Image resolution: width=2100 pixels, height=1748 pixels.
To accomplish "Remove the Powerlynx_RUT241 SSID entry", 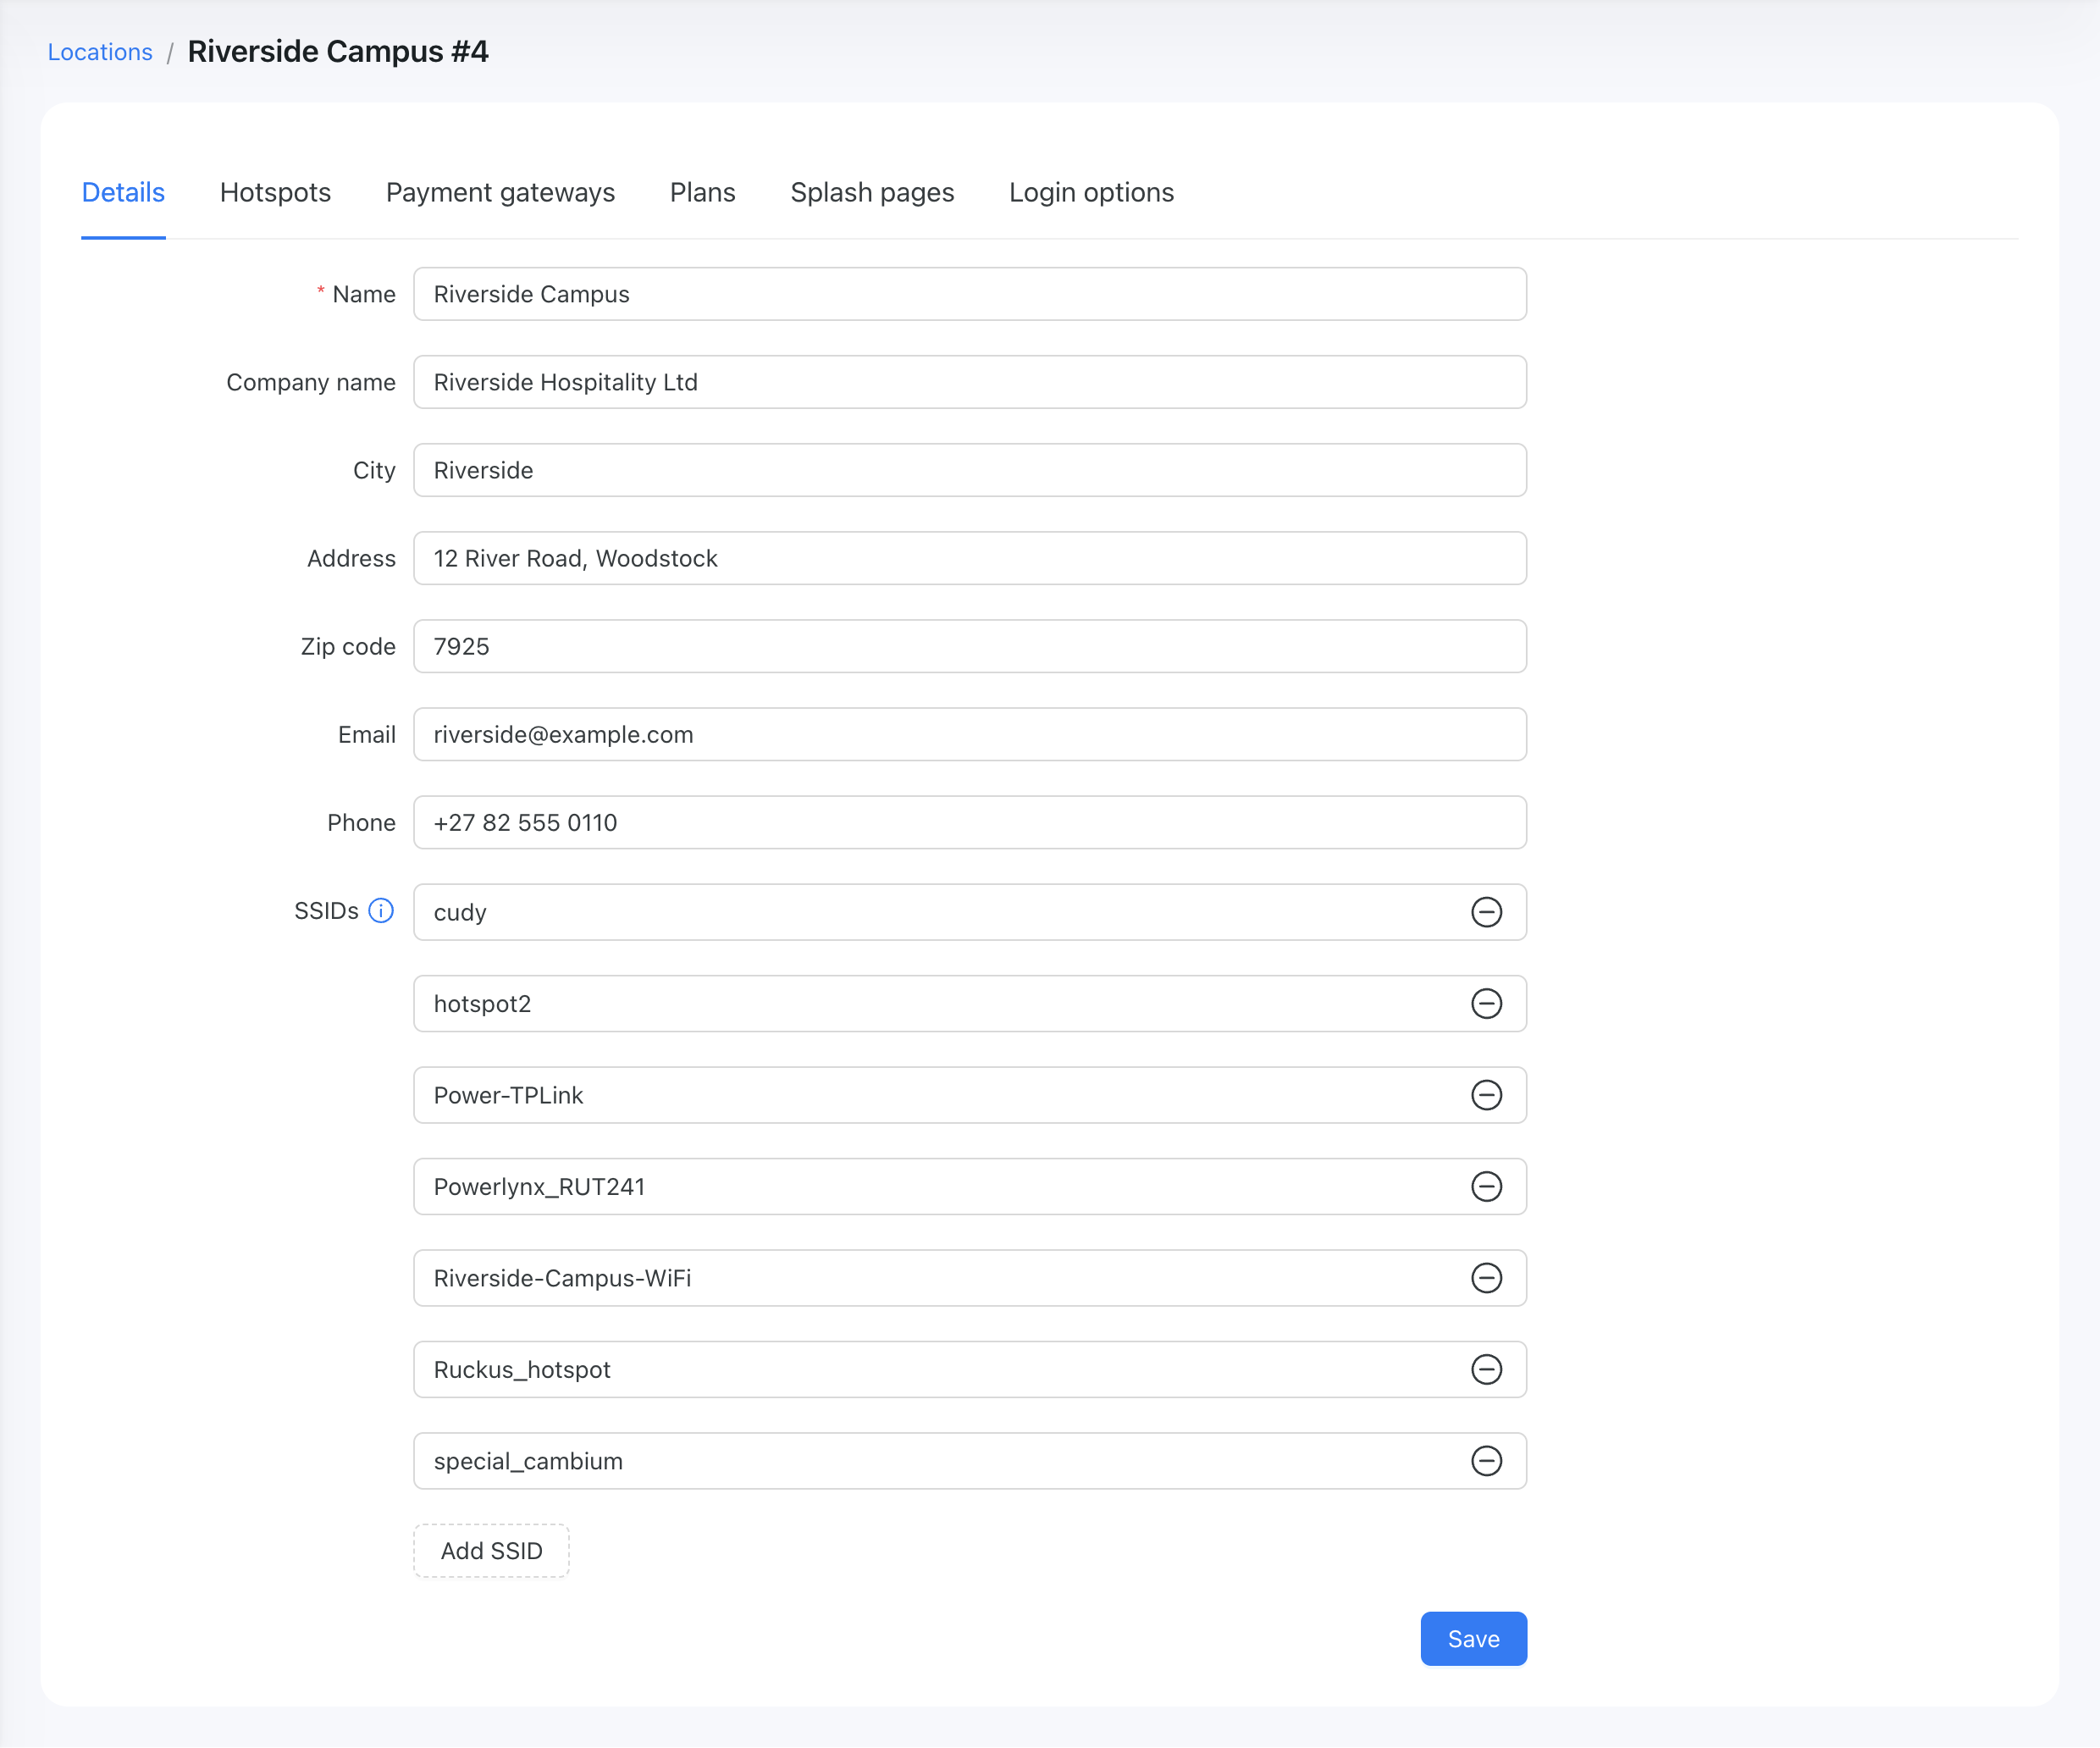I will pos(1486,1186).
